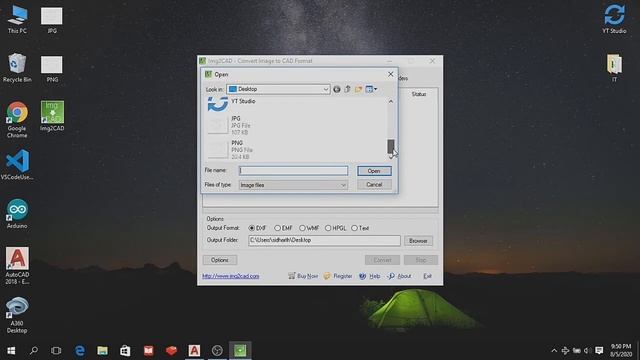640x360 pixels.
Task: Open Help in Img2CAD footer
Action: (x=370, y=276)
